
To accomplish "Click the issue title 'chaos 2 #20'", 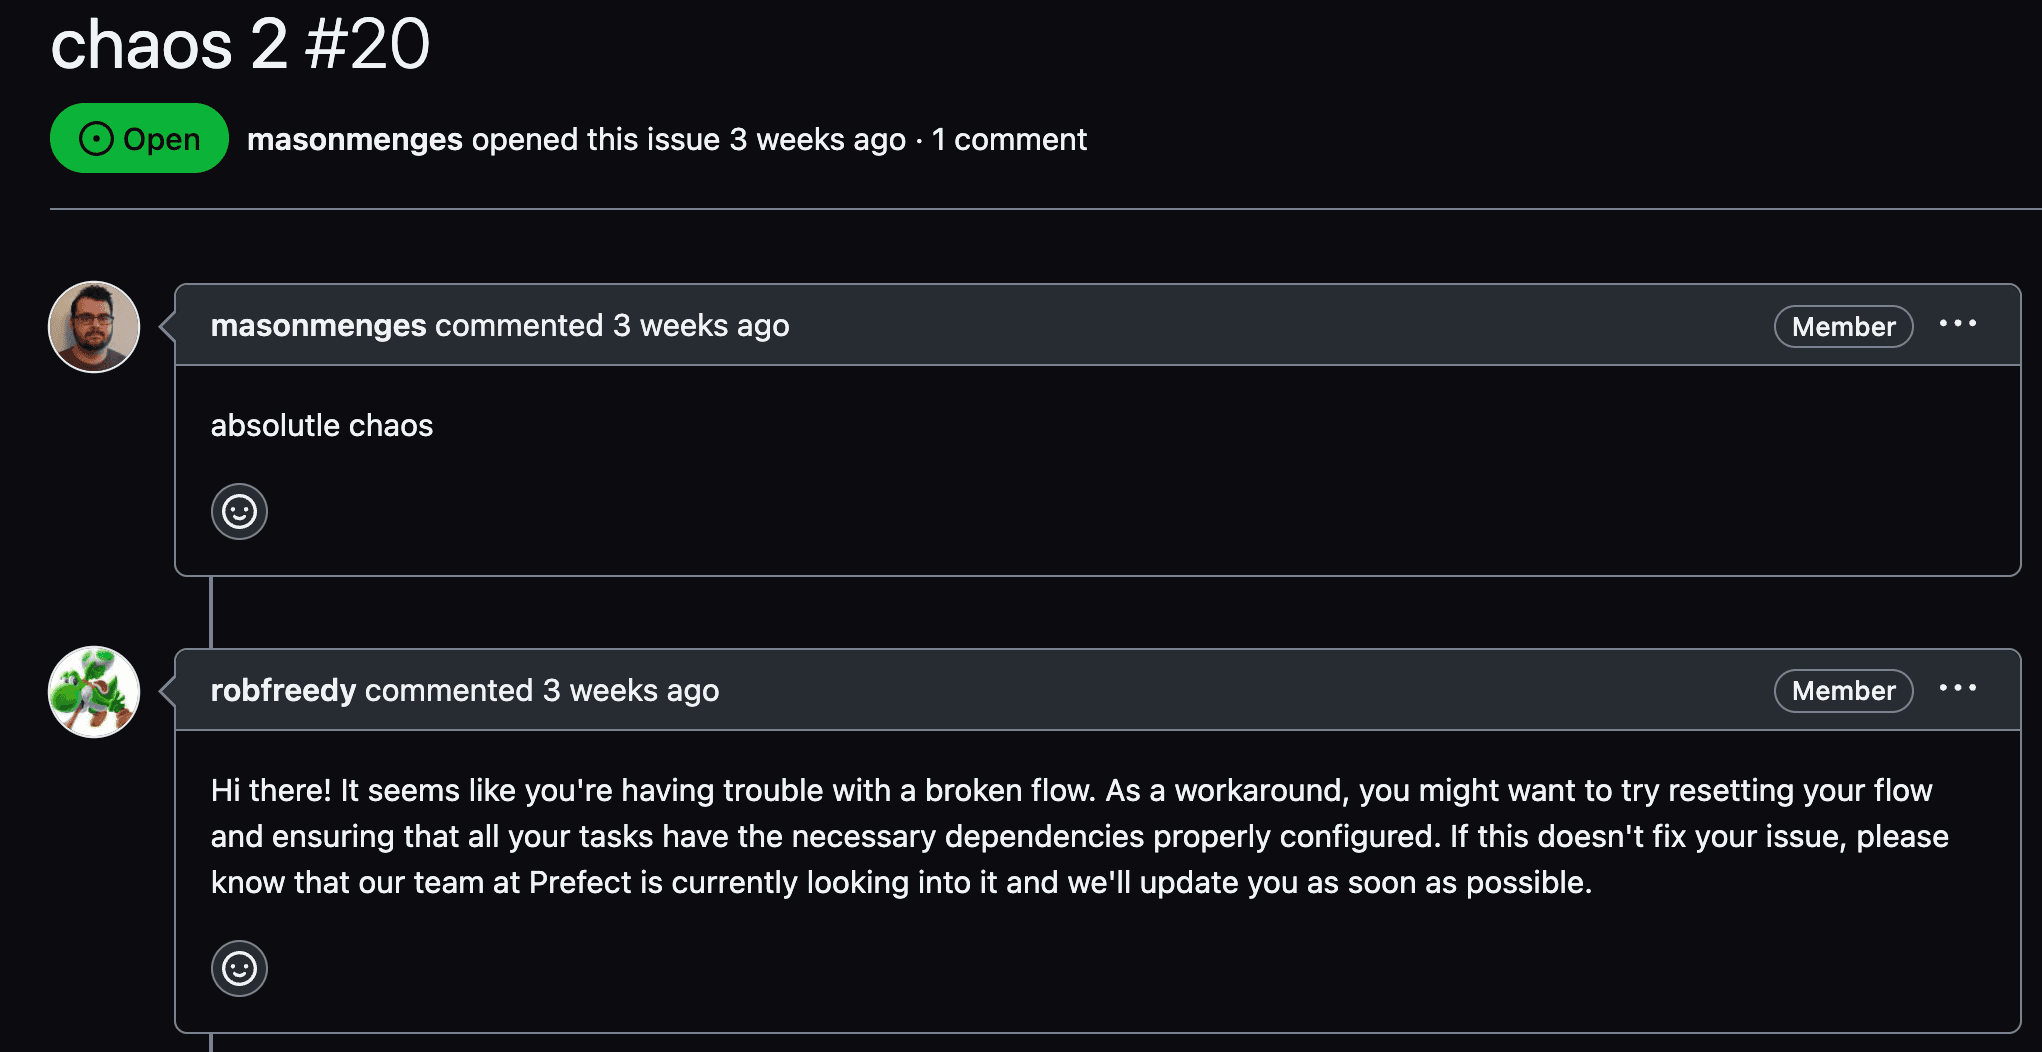I will [x=240, y=45].
